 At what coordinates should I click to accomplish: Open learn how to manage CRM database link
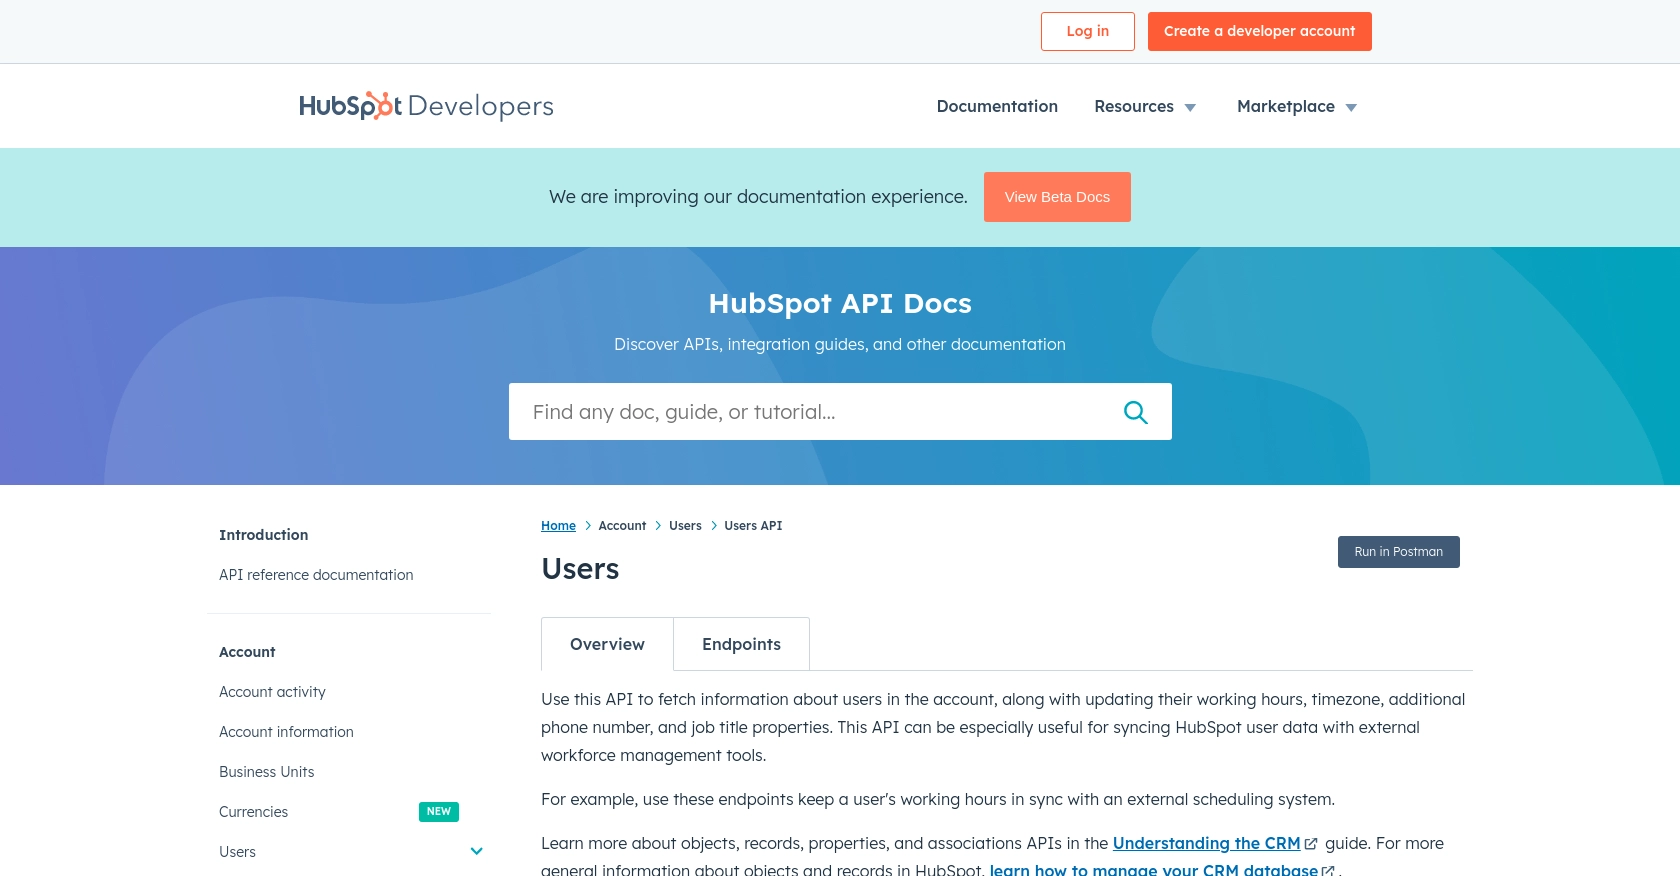click(1153, 870)
